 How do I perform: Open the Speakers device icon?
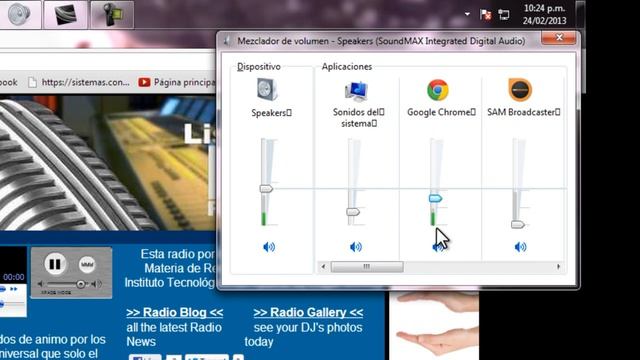point(268,90)
